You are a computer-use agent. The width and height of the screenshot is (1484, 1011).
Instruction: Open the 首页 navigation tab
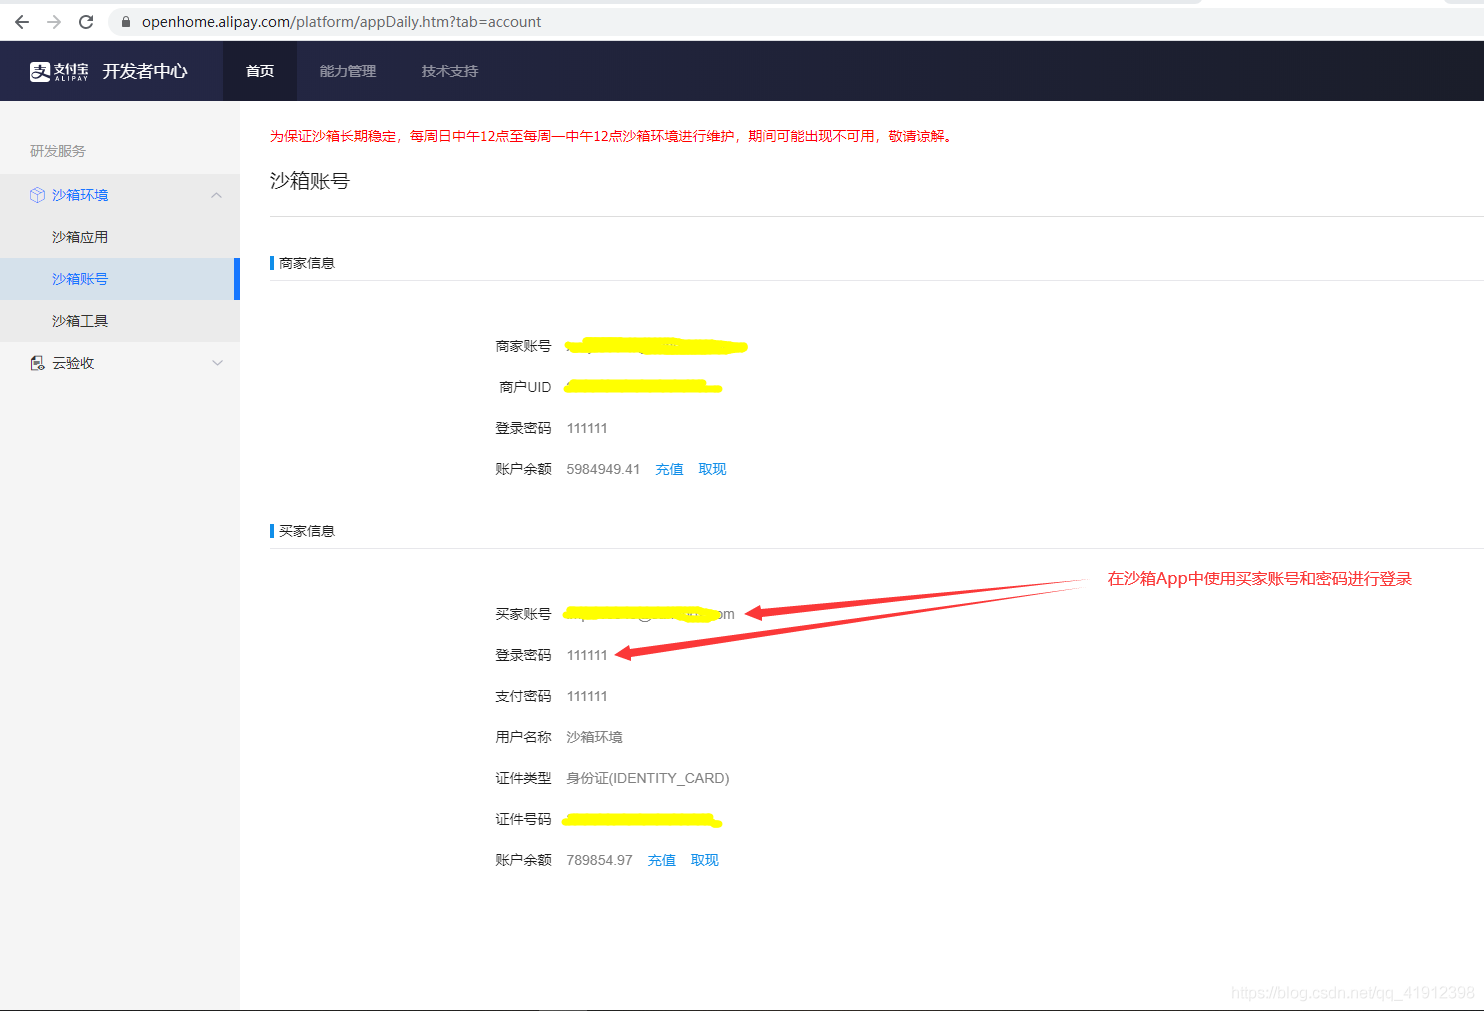click(x=260, y=71)
